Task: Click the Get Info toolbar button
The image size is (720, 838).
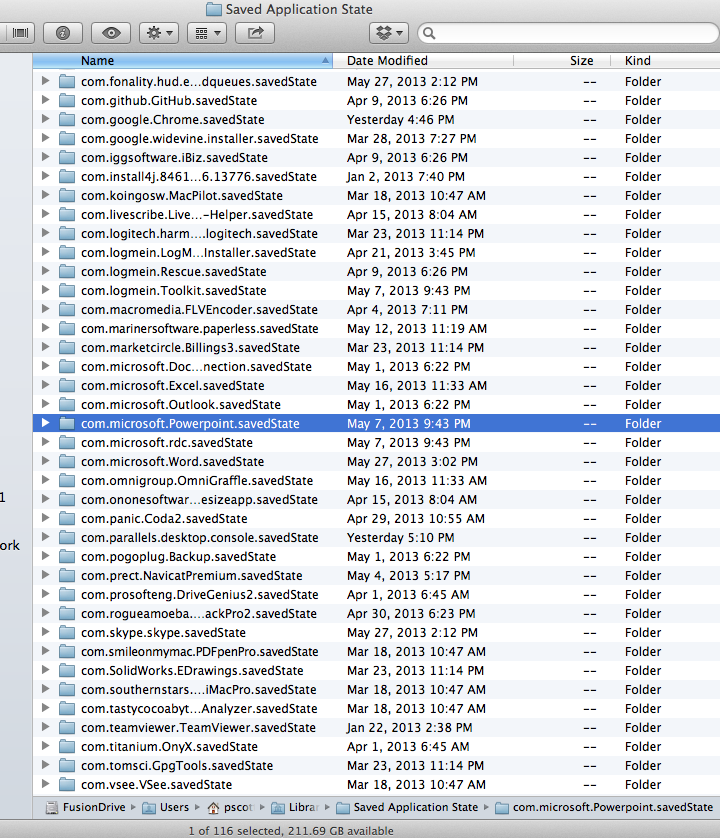Action: coord(63,33)
